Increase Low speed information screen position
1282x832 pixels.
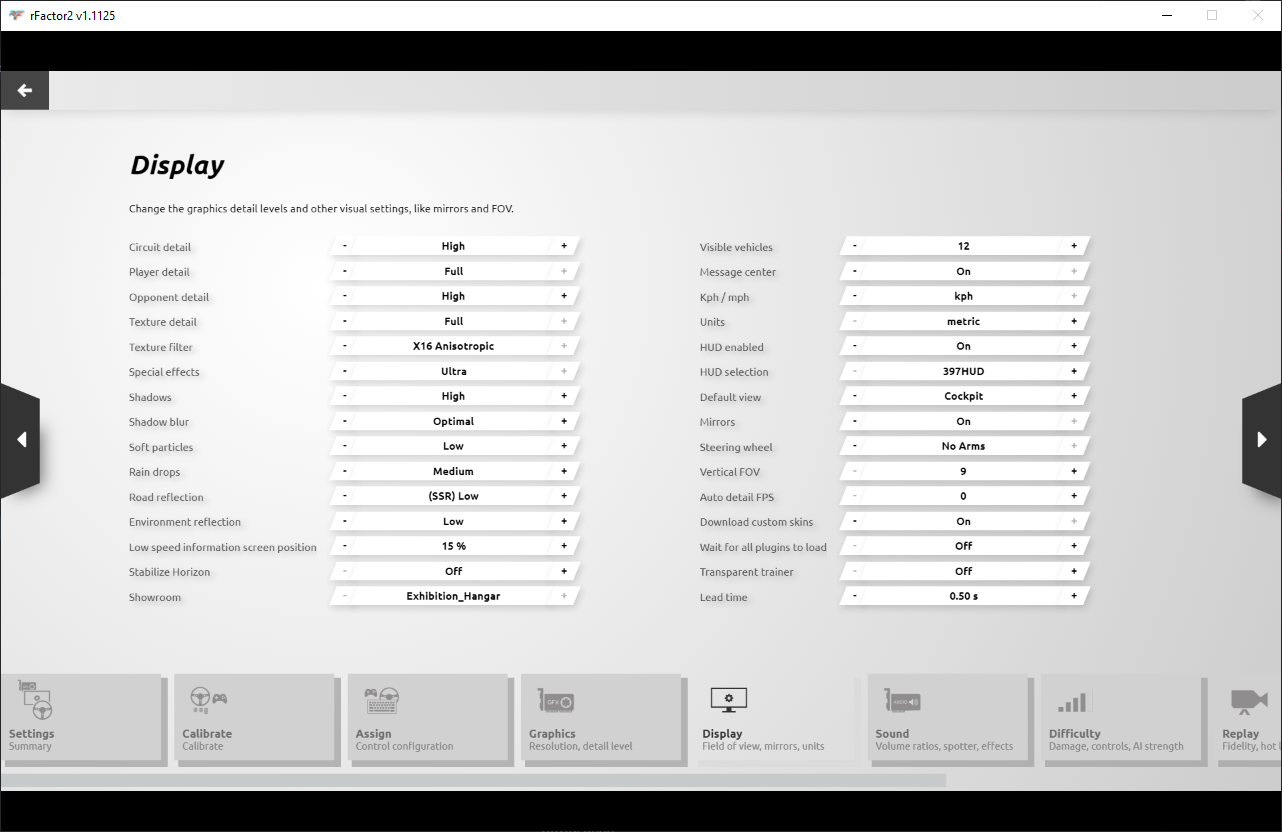click(564, 546)
